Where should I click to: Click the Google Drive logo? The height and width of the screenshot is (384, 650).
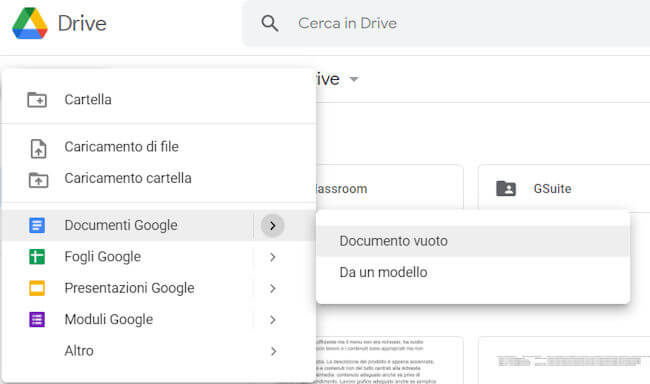[30, 24]
